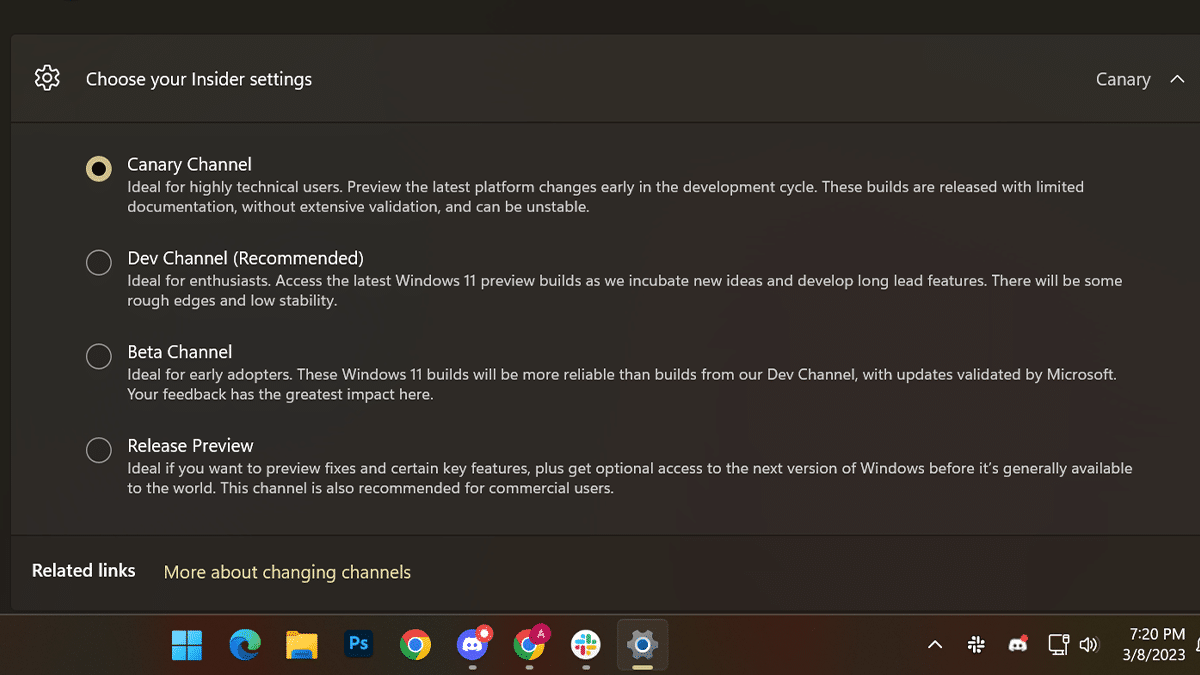Open File Explorer from the taskbar

(301, 645)
